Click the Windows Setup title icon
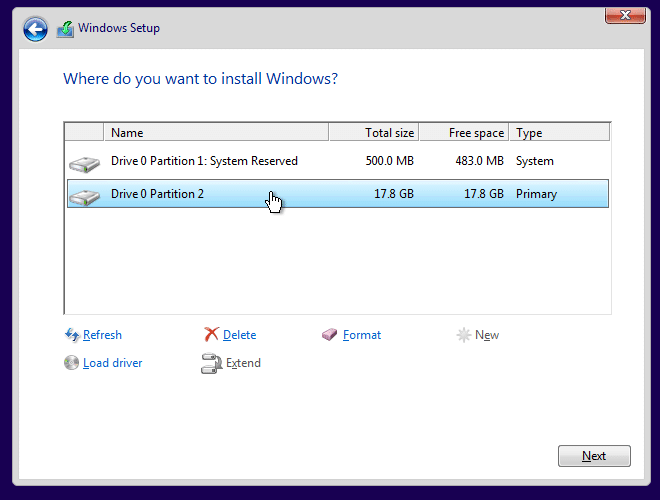 point(65,29)
